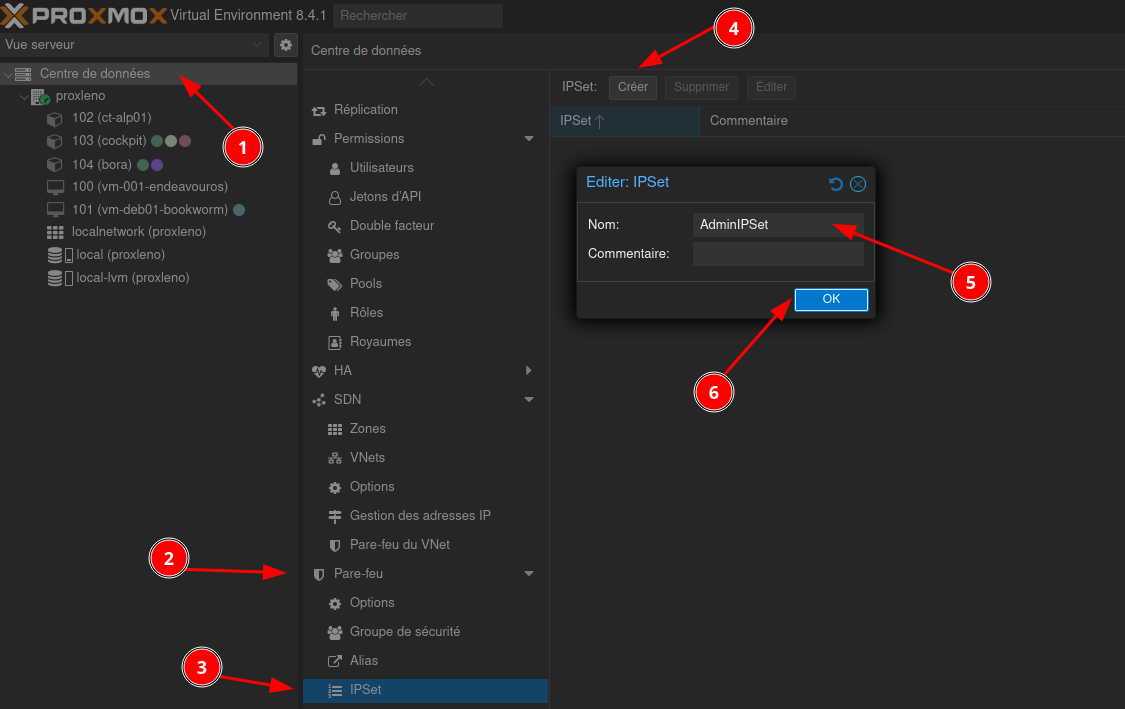Open Jetons d'API menu item
The width and height of the screenshot is (1125, 709).
coord(385,197)
